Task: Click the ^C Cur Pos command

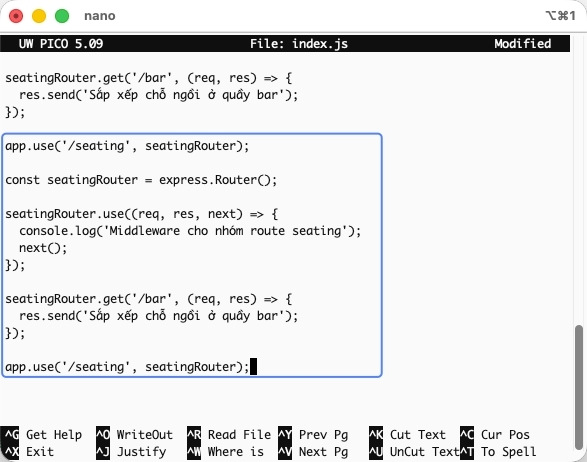Action: (x=495, y=434)
